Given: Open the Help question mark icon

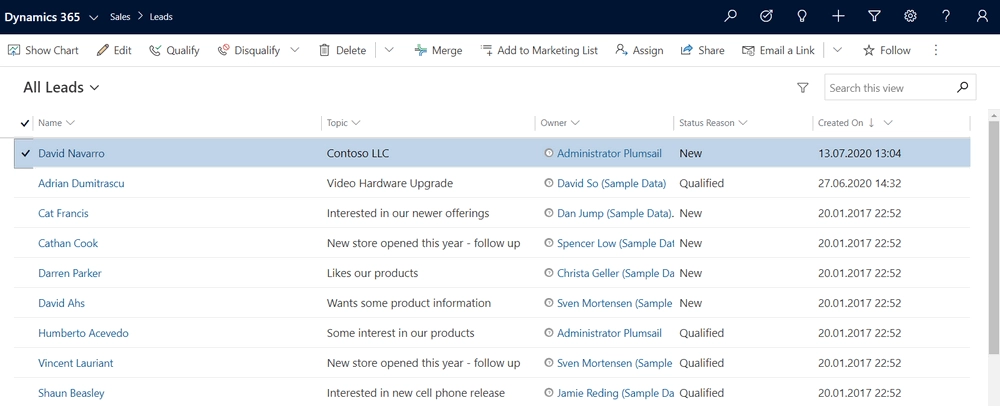Looking at the screenshot, I should point(946,17).
